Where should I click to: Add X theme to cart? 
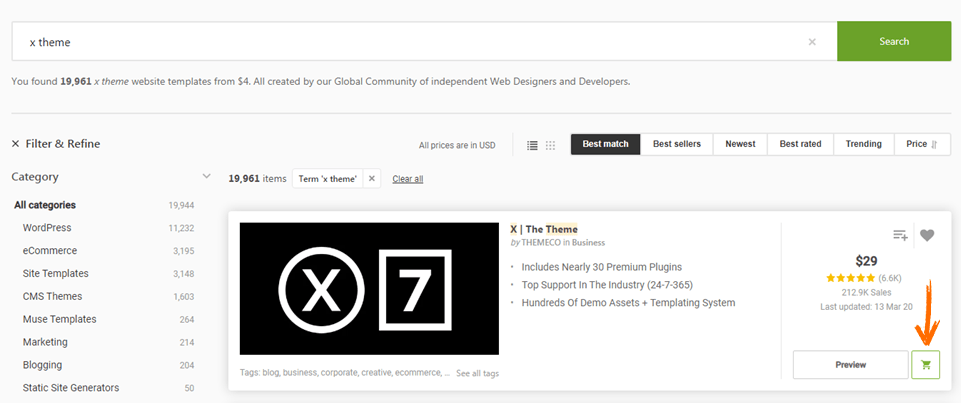point(925,364)
